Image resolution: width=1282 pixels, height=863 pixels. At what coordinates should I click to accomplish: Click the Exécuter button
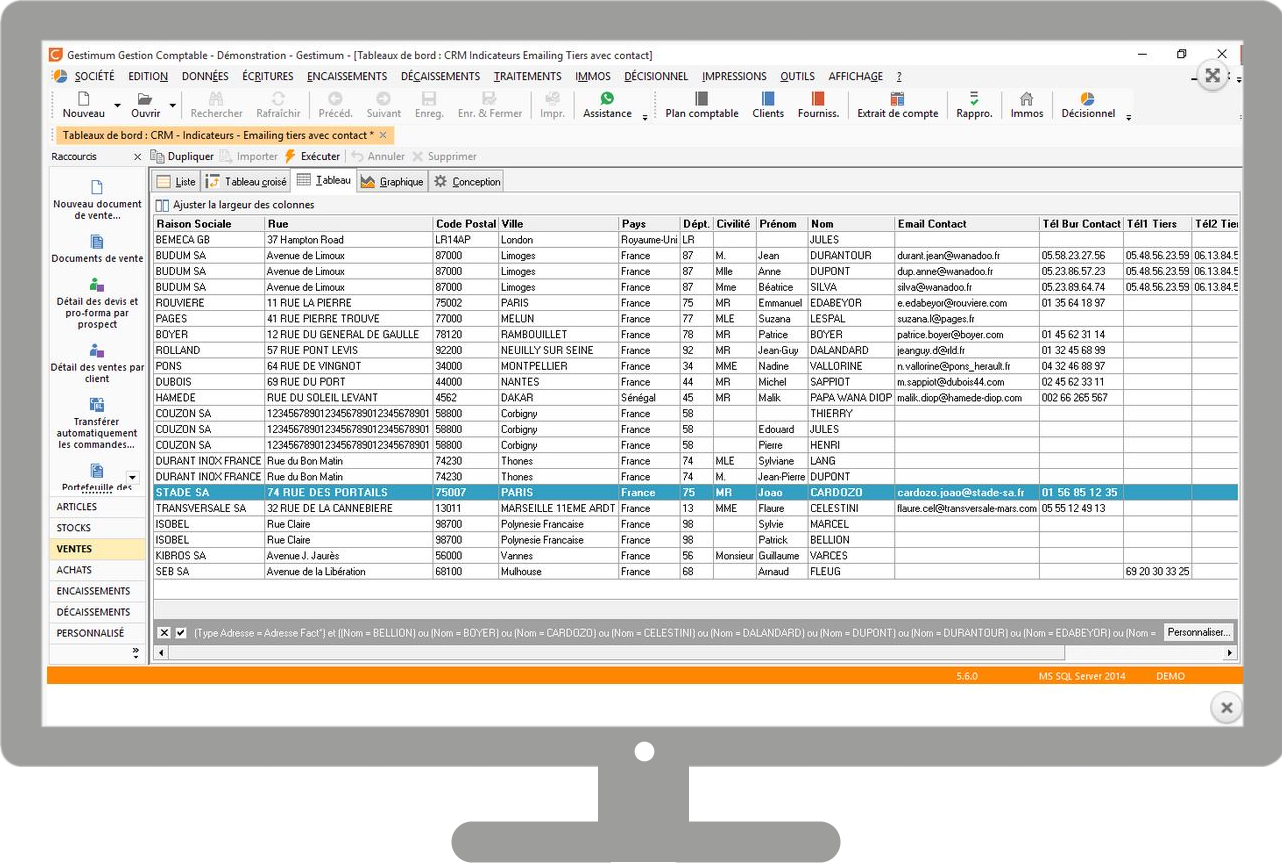(x=312, y=156)
